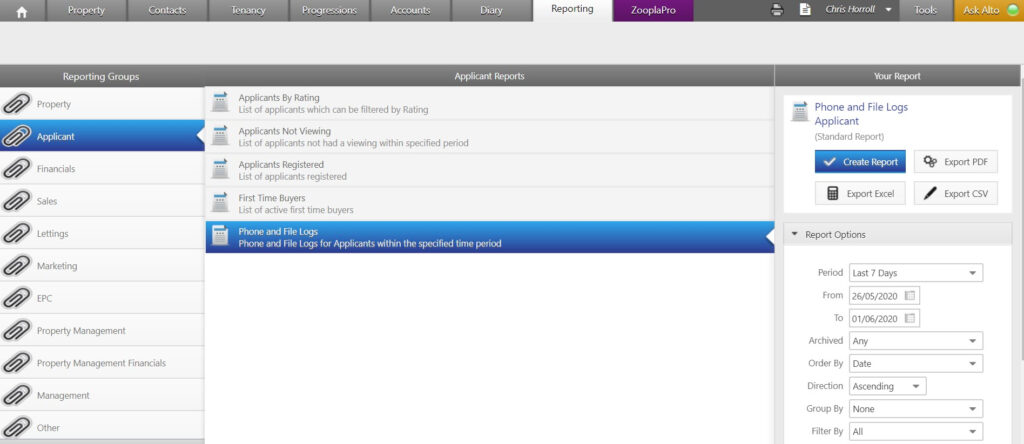This screenshot has width=1024, height=444.
Task: Open the Archived dropdown
Action: click(x=916, y=341)
